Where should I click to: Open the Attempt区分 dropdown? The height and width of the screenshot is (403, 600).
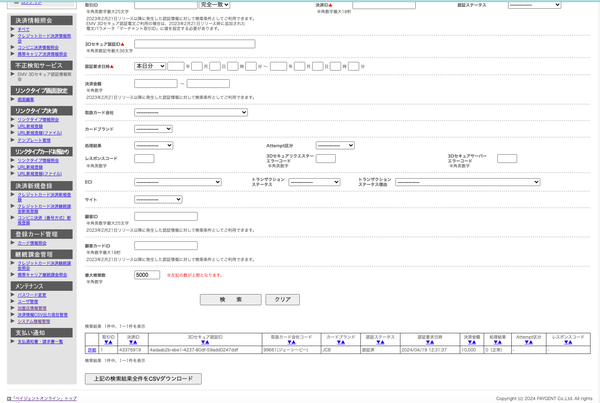335,145
